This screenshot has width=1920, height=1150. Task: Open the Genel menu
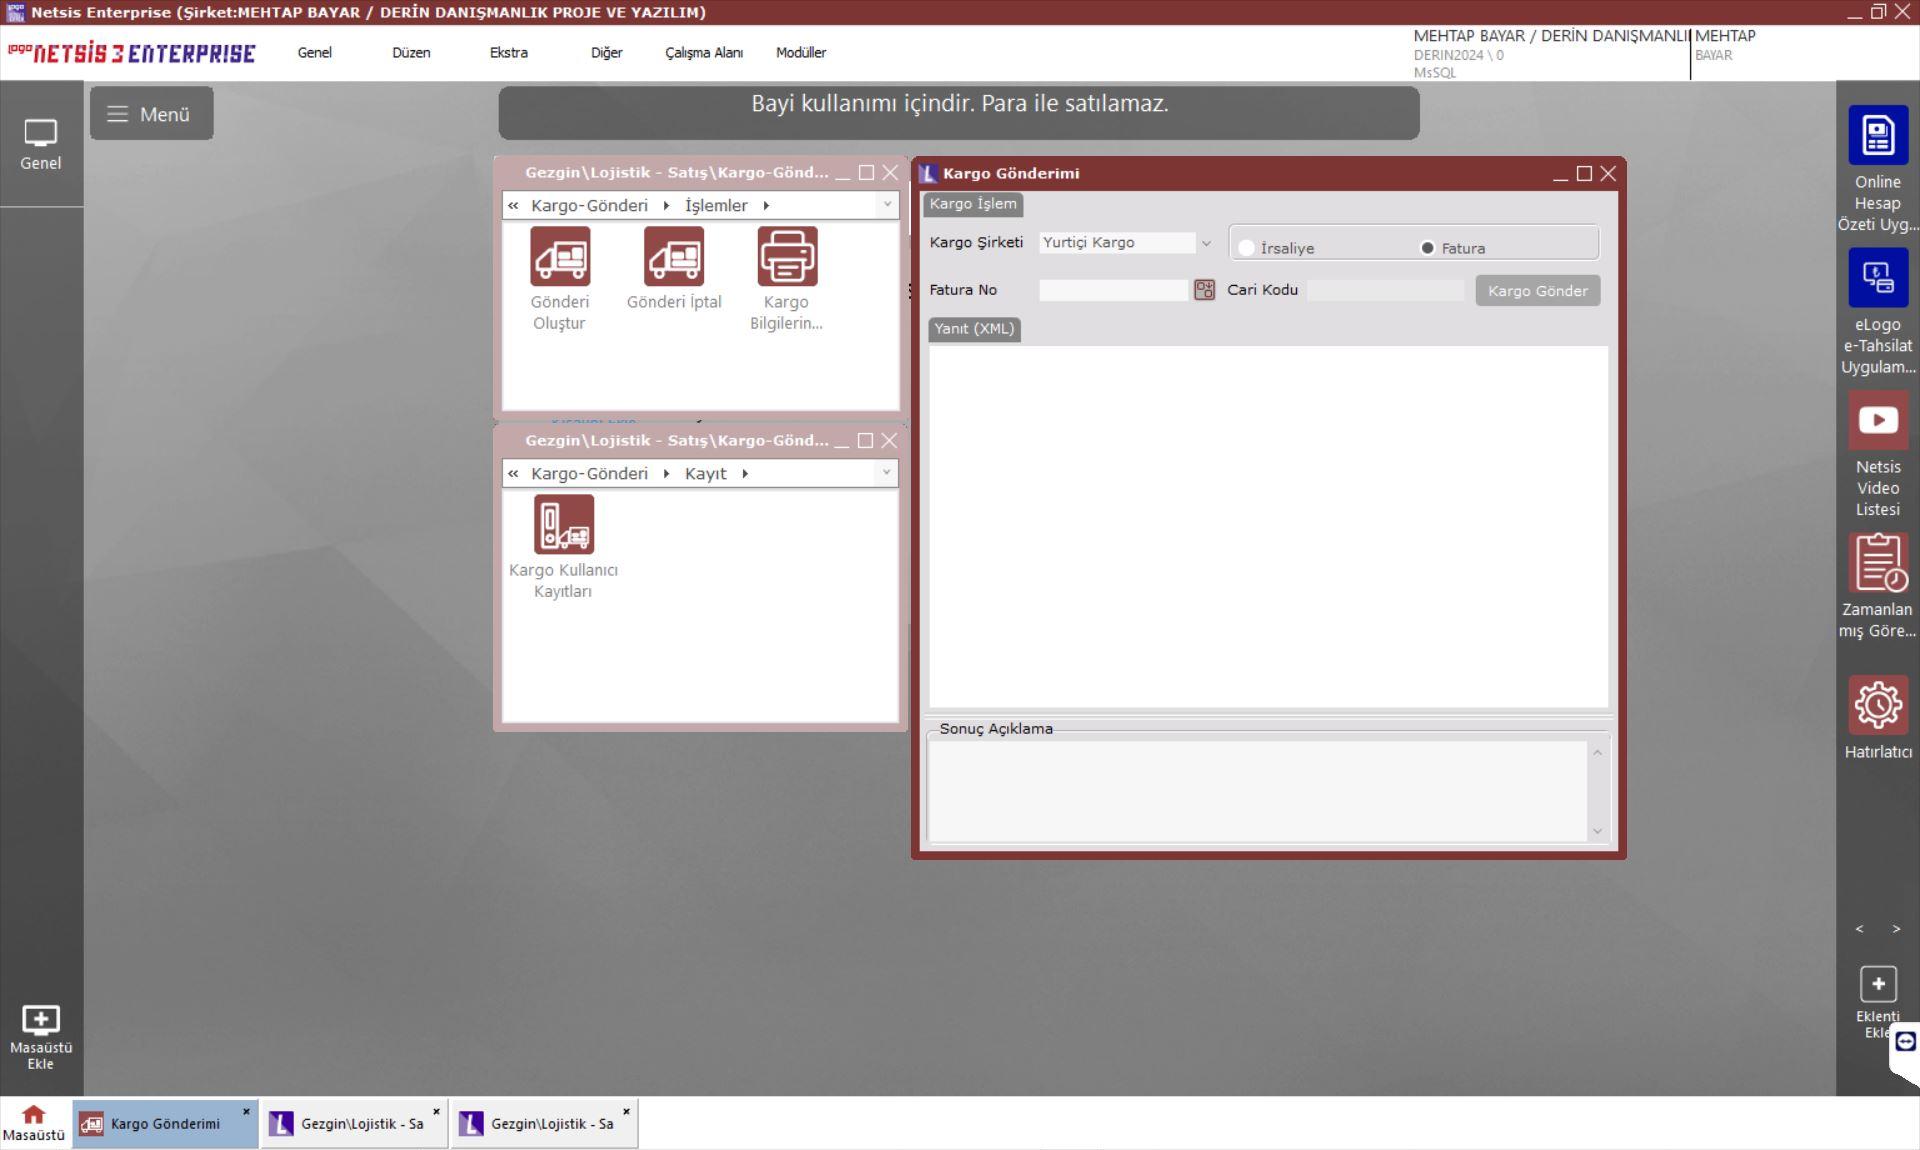pyautogui.click(x=314, y=53)
